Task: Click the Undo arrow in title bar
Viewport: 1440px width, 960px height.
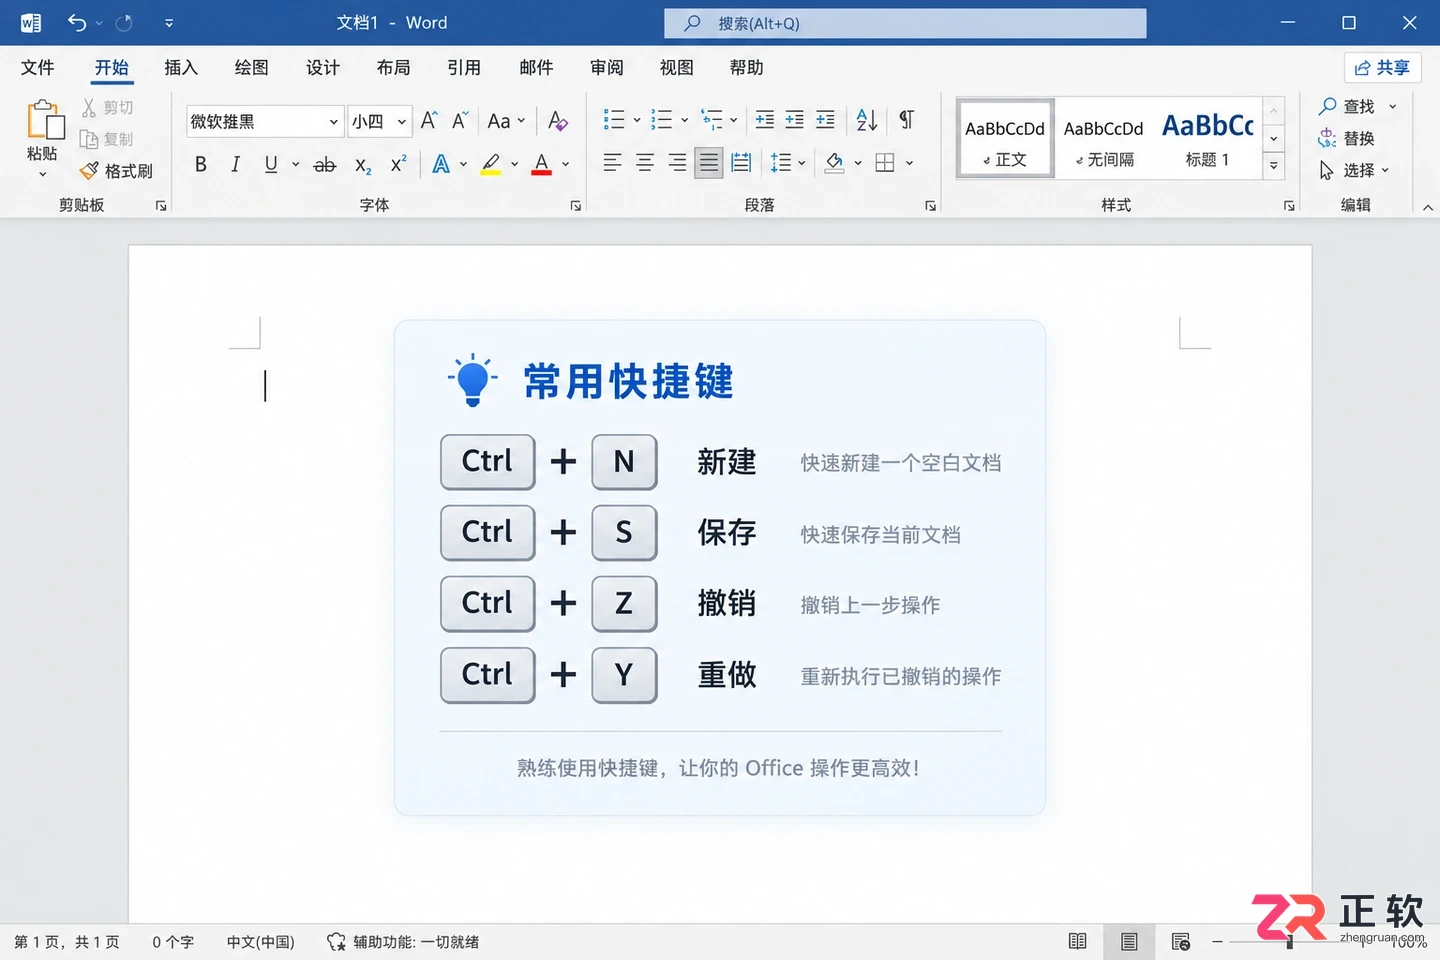Action: [77, 22]
